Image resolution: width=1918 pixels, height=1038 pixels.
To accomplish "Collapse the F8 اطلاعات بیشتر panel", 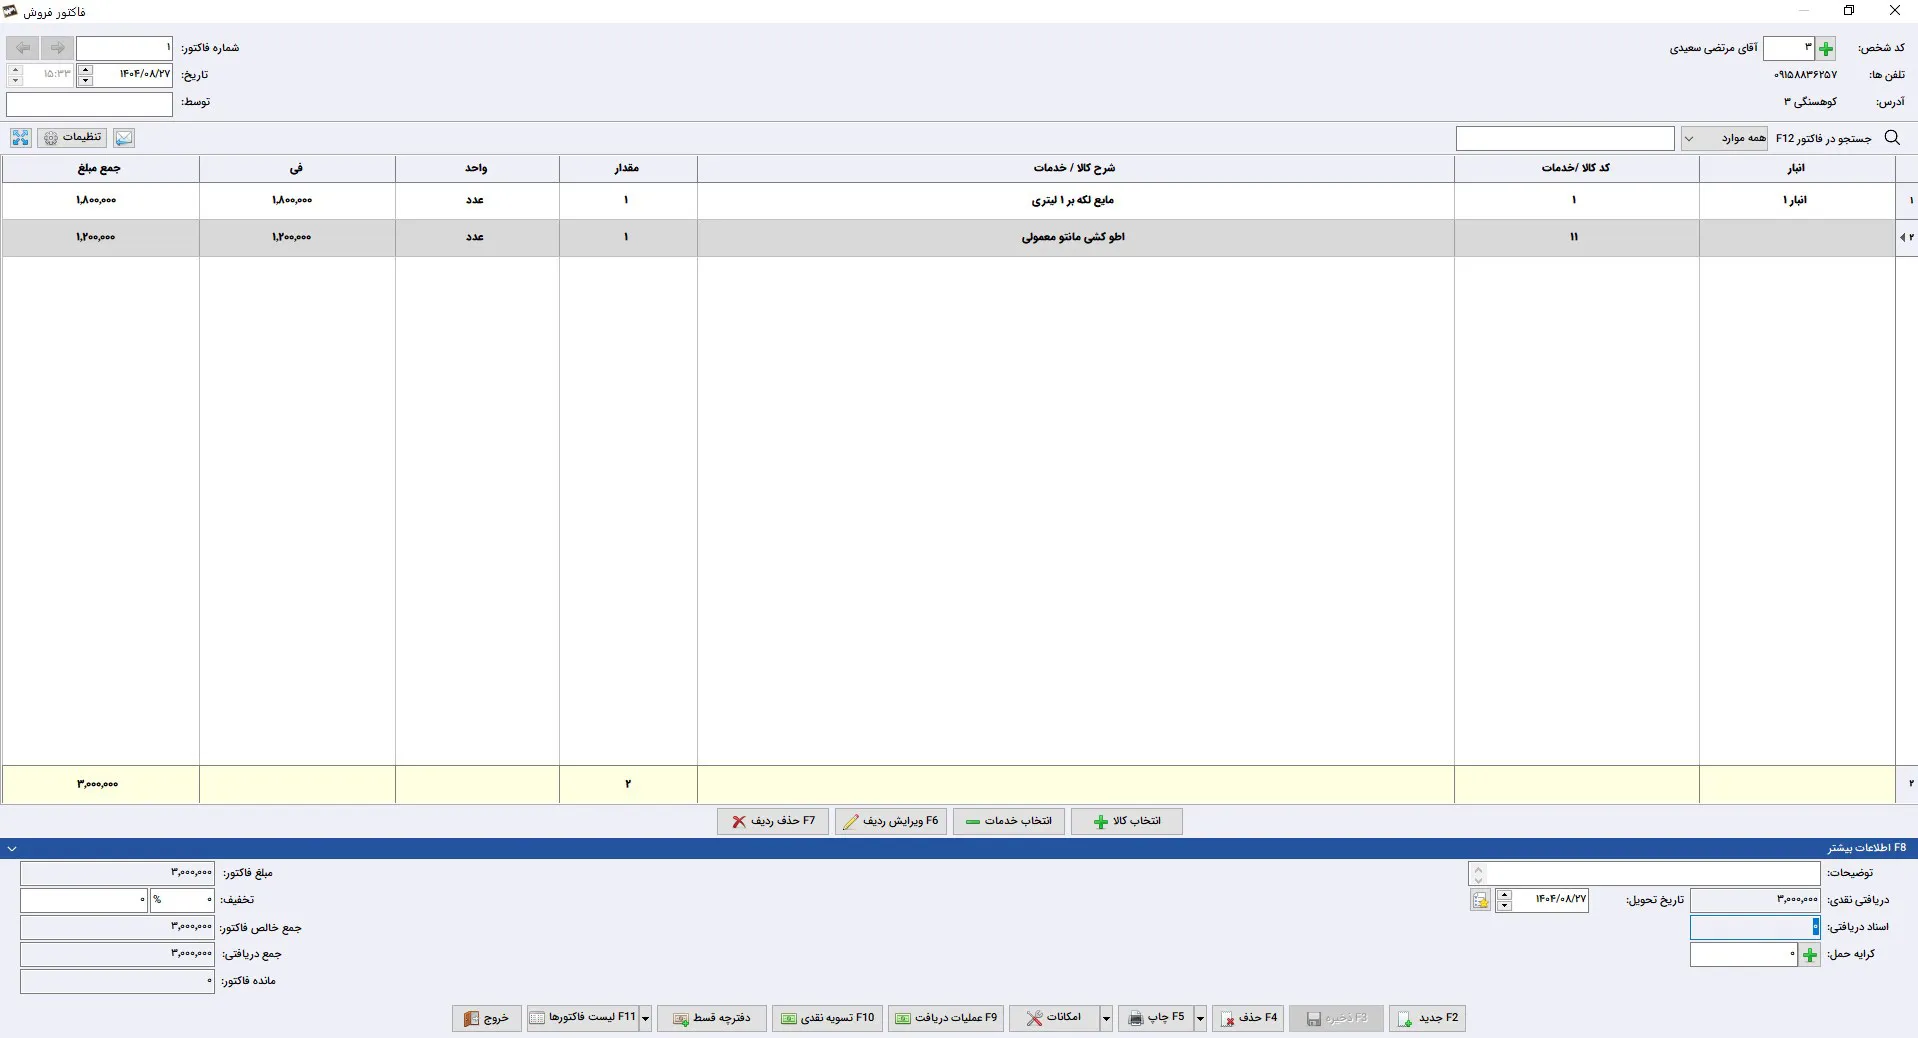I will [x=12, y=848].
